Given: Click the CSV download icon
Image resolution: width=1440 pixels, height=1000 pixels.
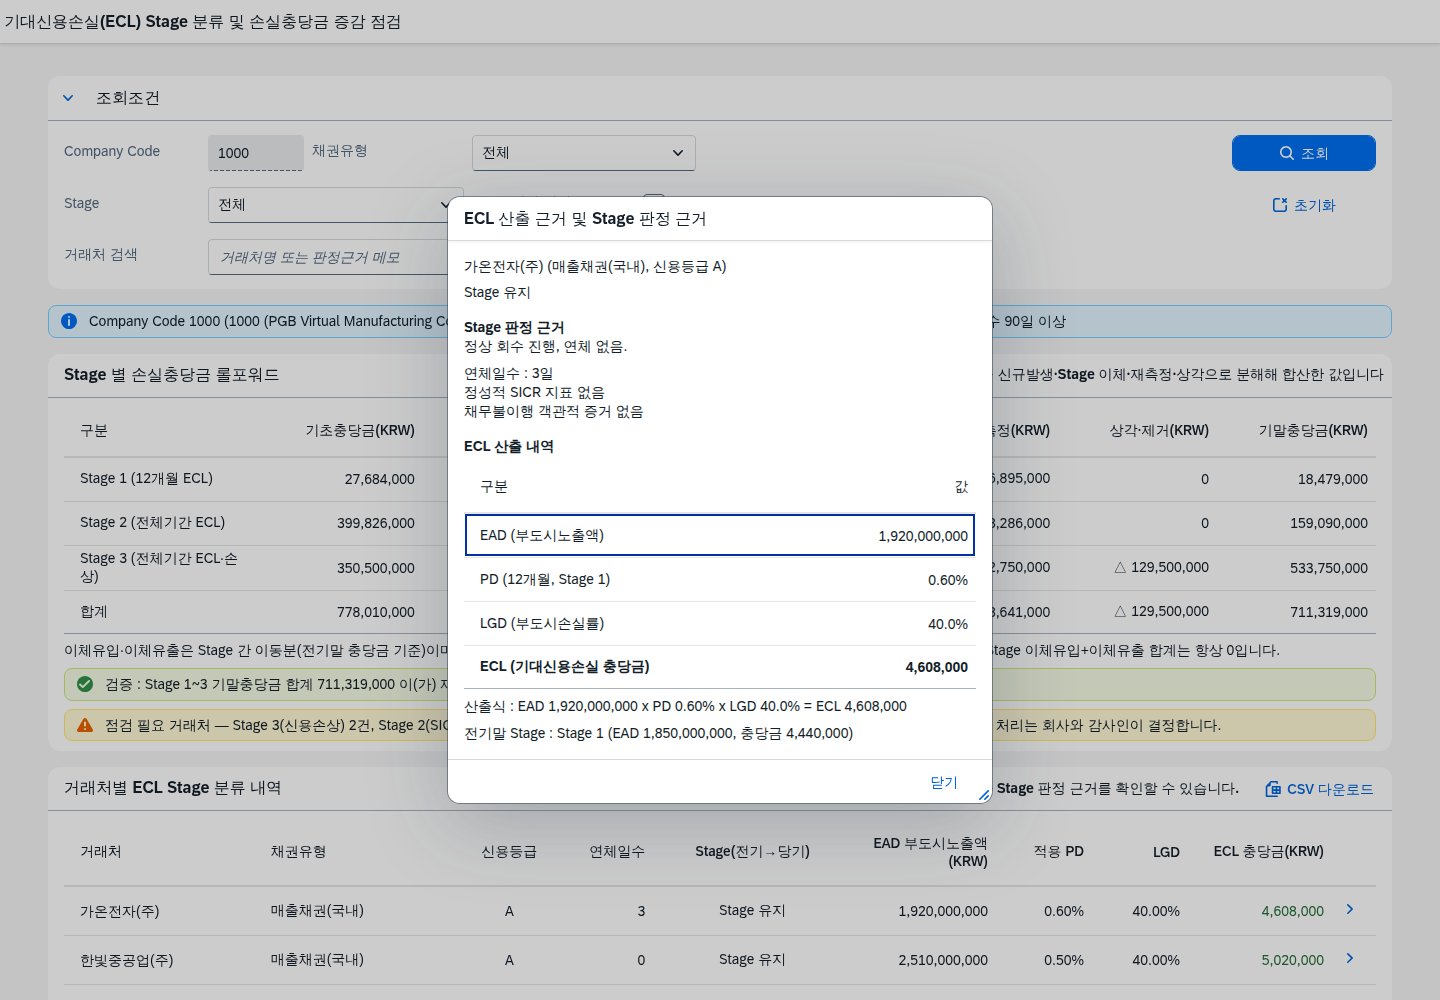Looking at the screenshot, I should 1273,789.
